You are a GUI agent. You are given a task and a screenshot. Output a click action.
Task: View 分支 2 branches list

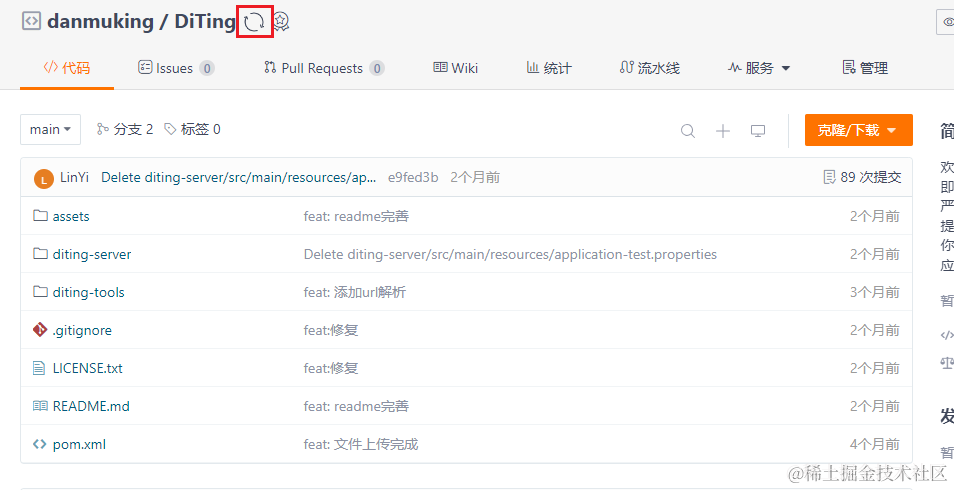pos(125,129)
